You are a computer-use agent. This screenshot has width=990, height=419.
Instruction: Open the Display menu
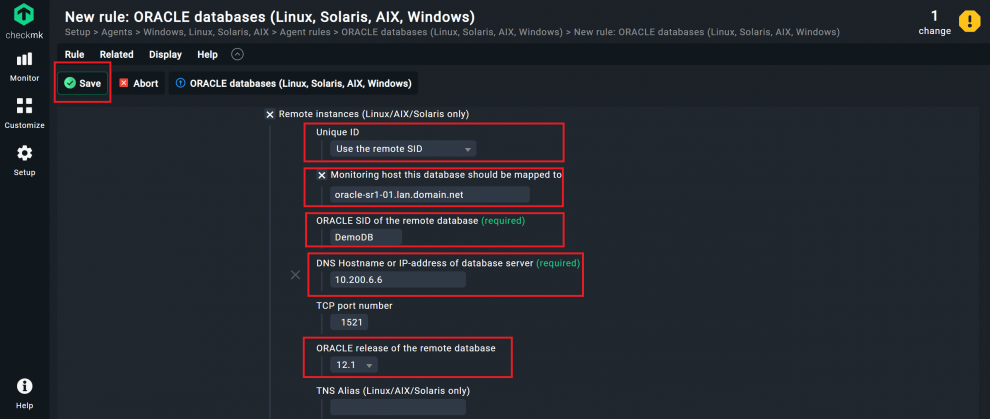coord(166,55)
